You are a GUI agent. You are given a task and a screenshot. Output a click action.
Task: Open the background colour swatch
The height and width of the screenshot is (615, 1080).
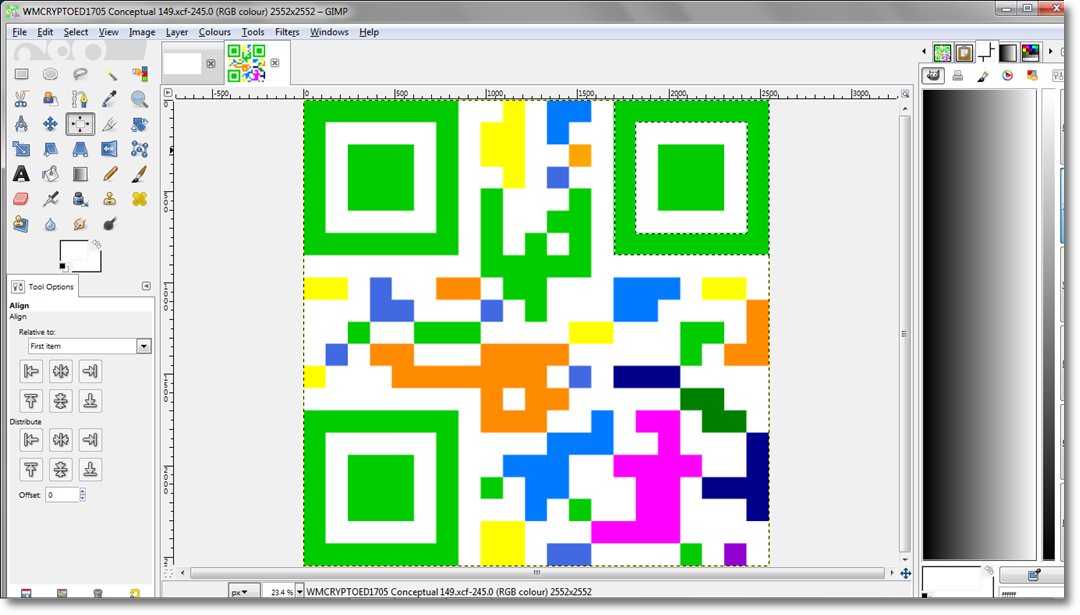94,264
